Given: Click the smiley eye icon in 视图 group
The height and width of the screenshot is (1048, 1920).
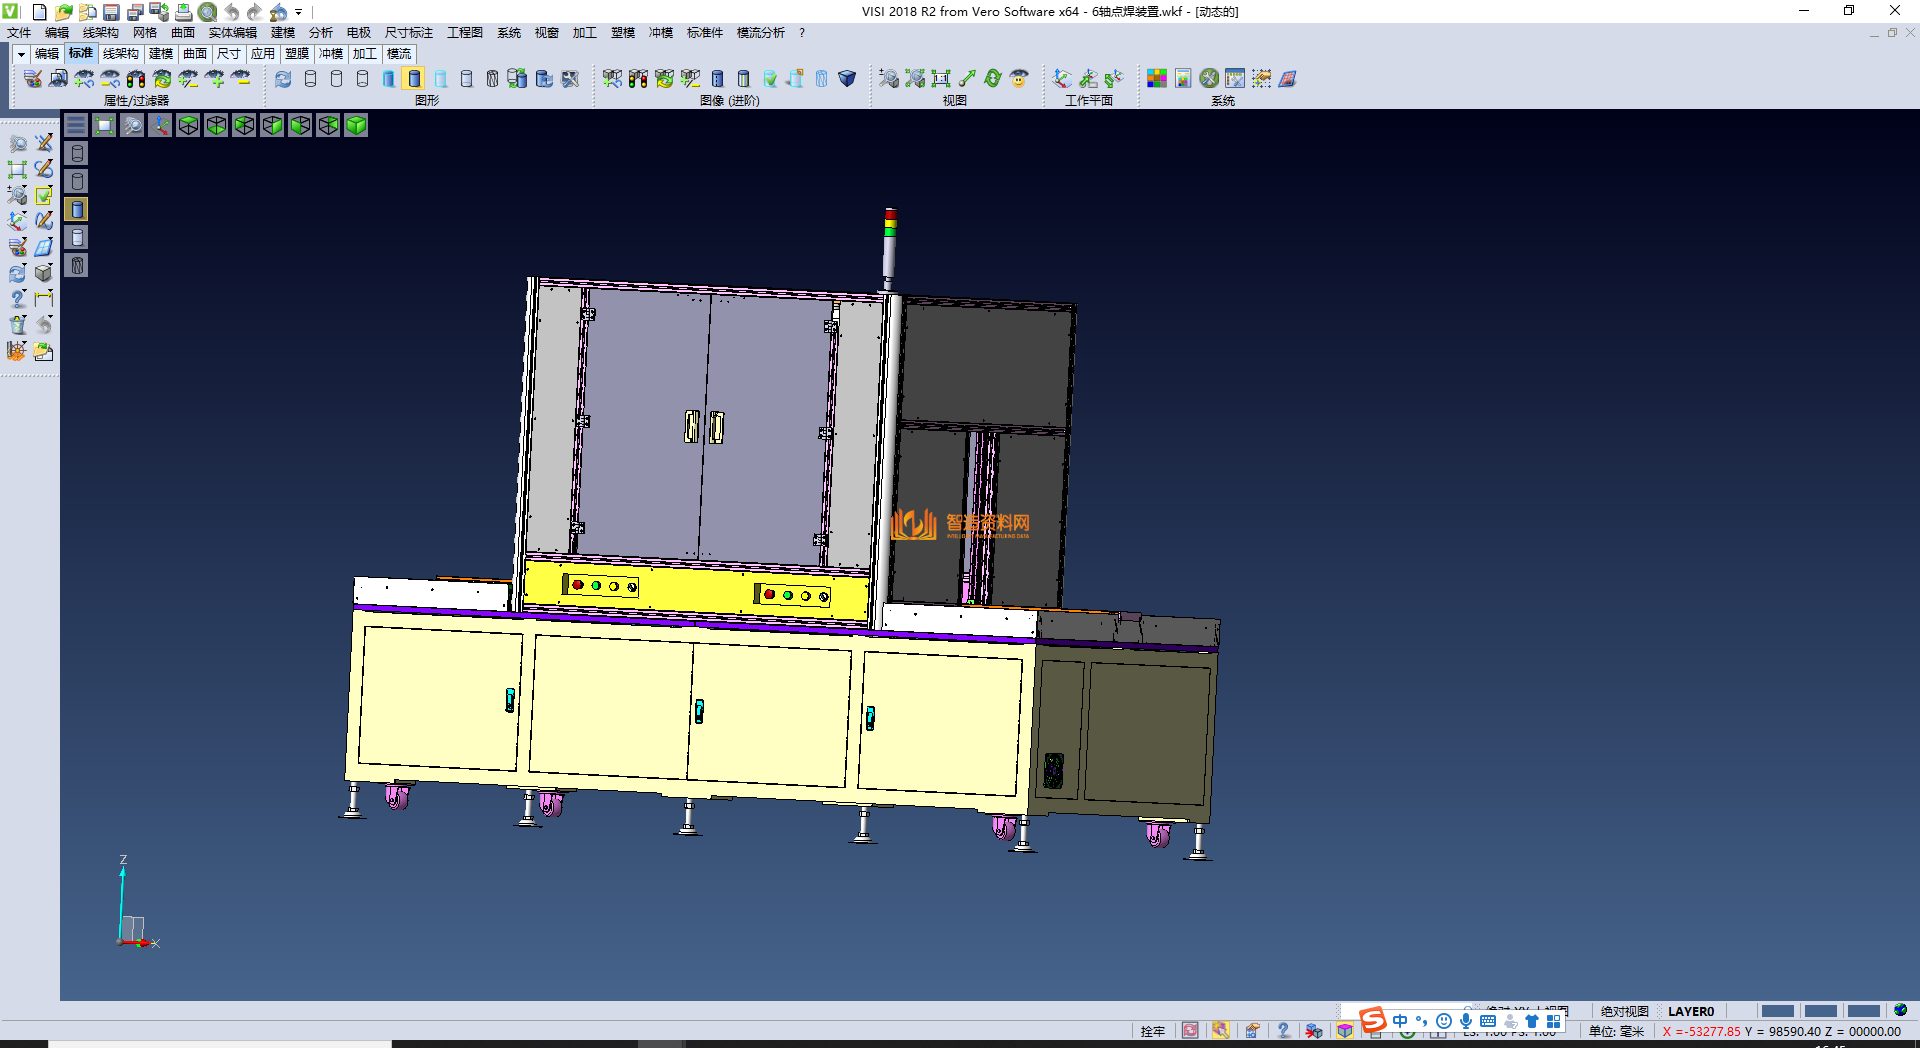Looking at the screenshot, I should (x=1019, y=79).
